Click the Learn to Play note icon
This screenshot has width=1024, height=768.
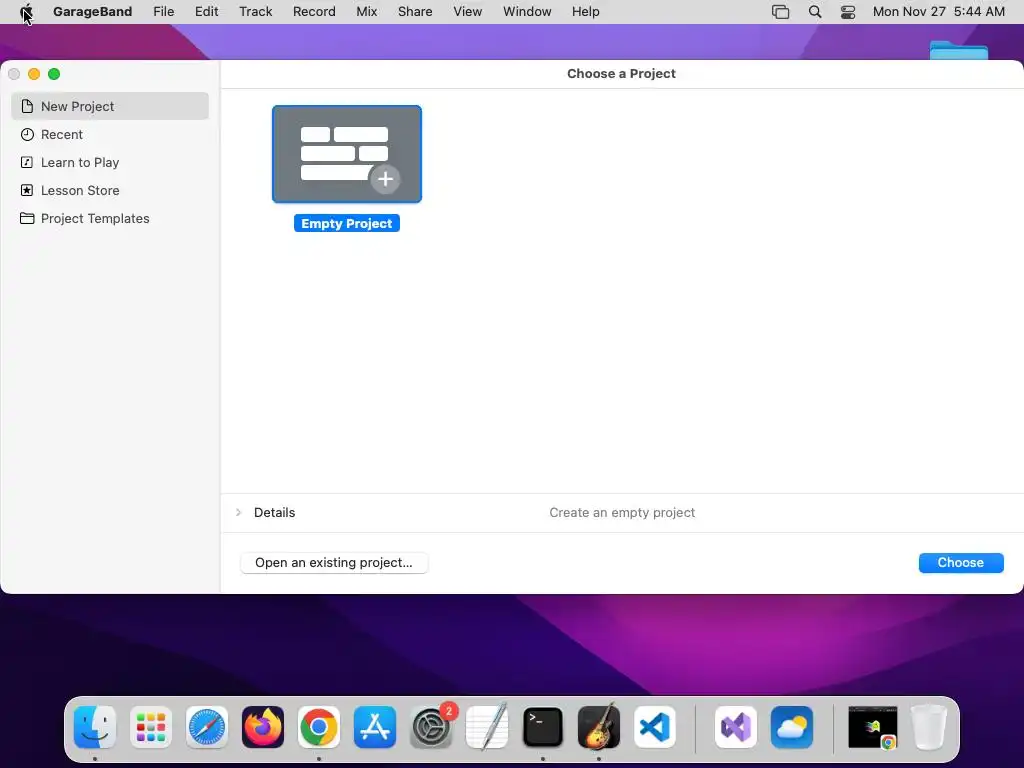pyautogui.click(x=27, y=163)
